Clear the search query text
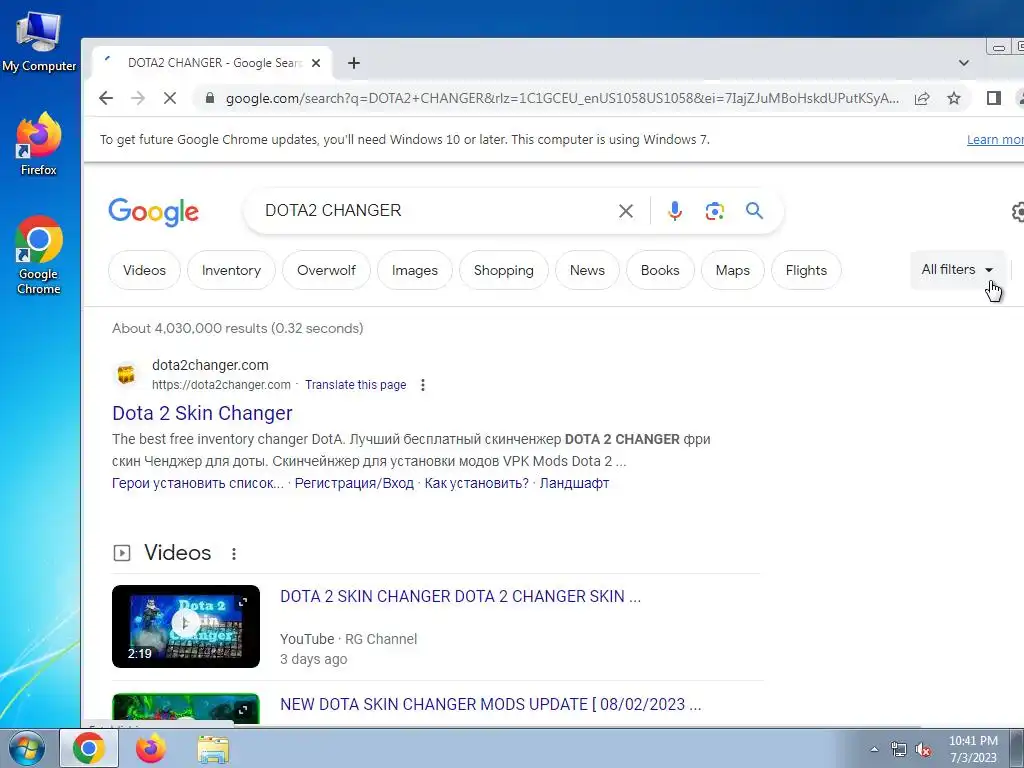1024x768 pixels. (626, 210)
